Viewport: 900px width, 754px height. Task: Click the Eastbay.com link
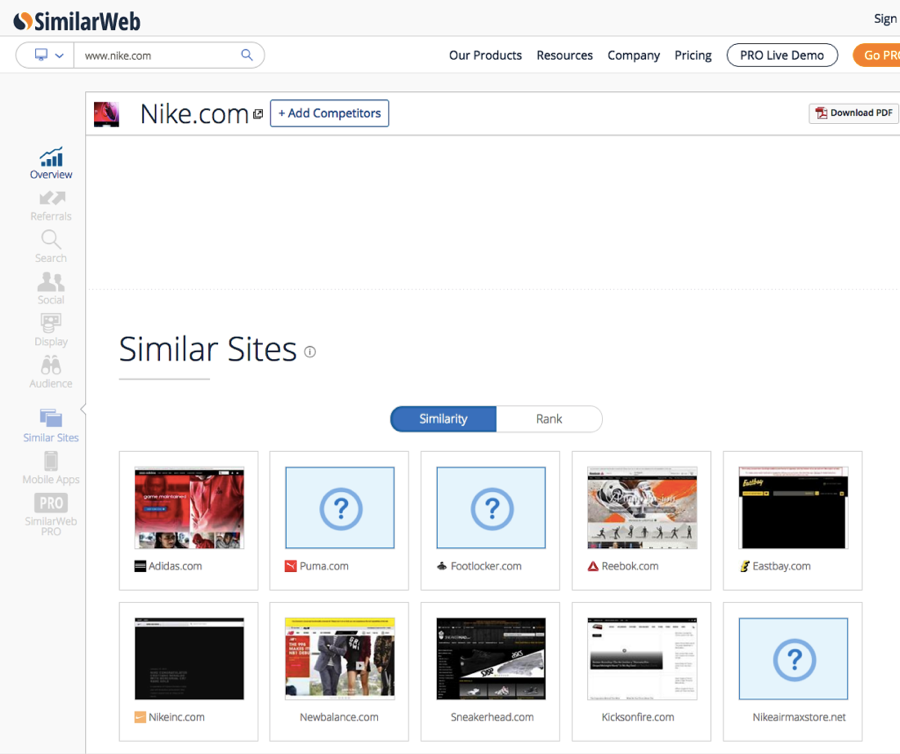[x=782, y=566]
